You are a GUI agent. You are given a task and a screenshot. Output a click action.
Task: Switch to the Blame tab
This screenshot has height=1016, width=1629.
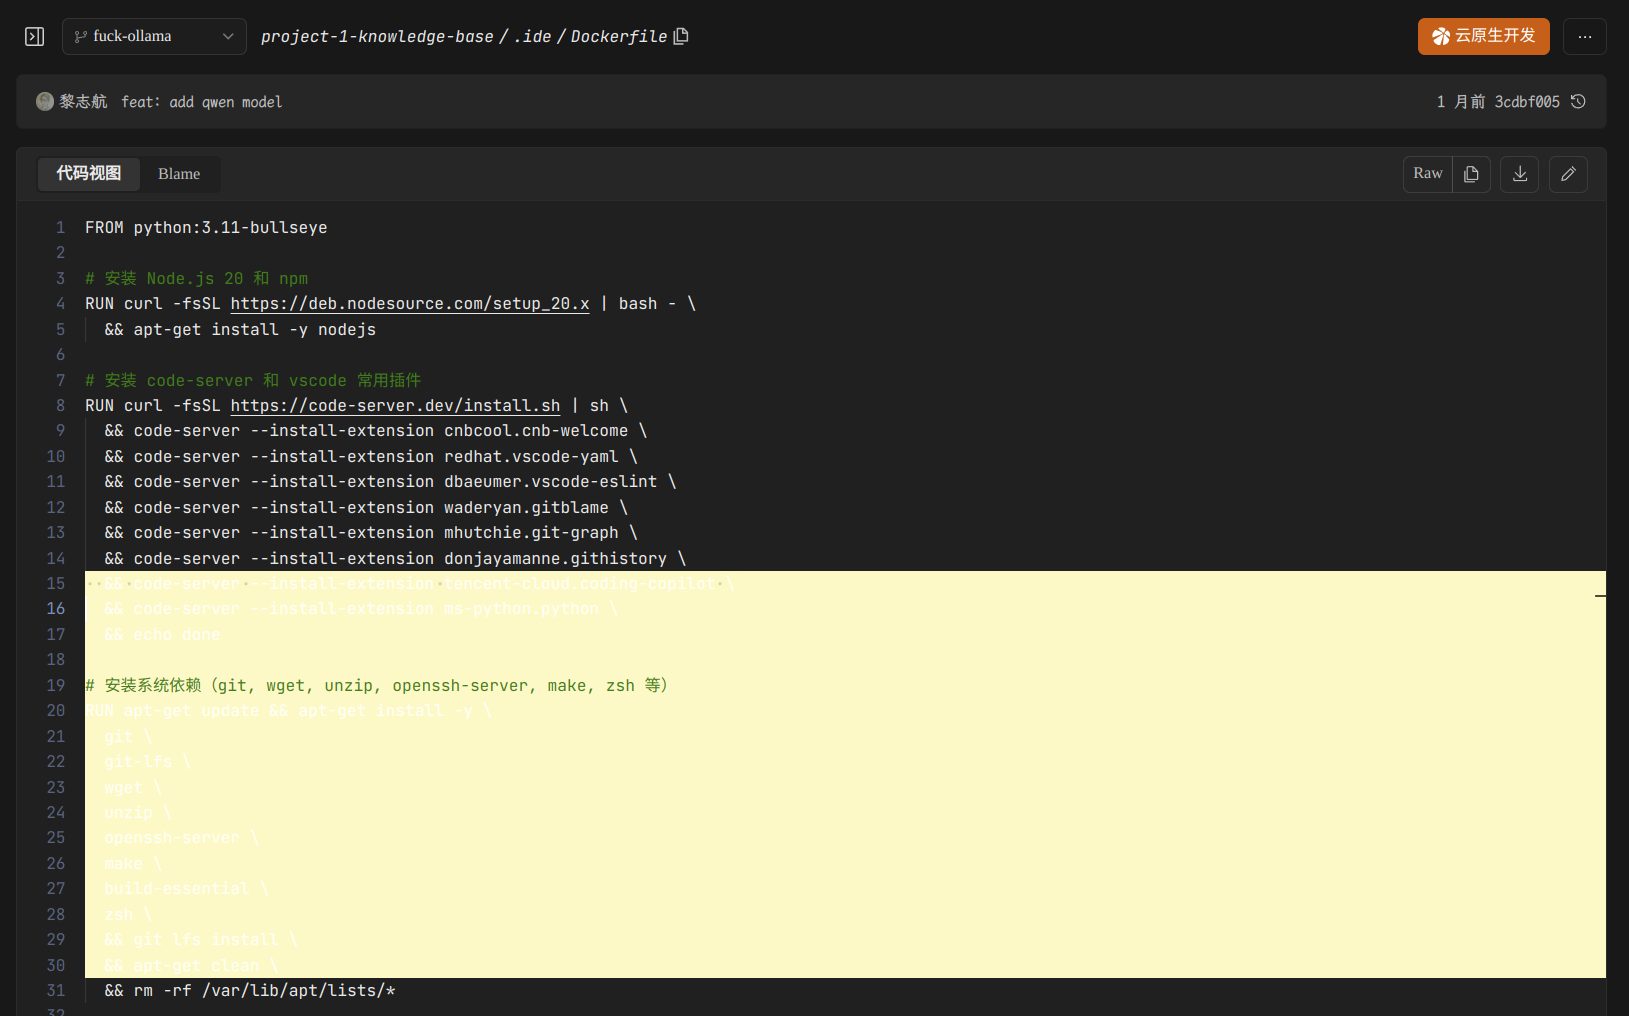(179, 174)
